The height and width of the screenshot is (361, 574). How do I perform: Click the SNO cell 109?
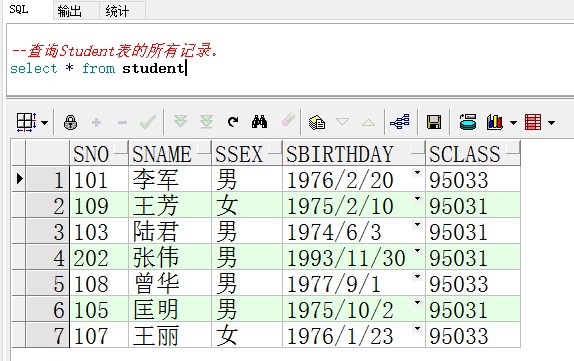tap(99, 205)
